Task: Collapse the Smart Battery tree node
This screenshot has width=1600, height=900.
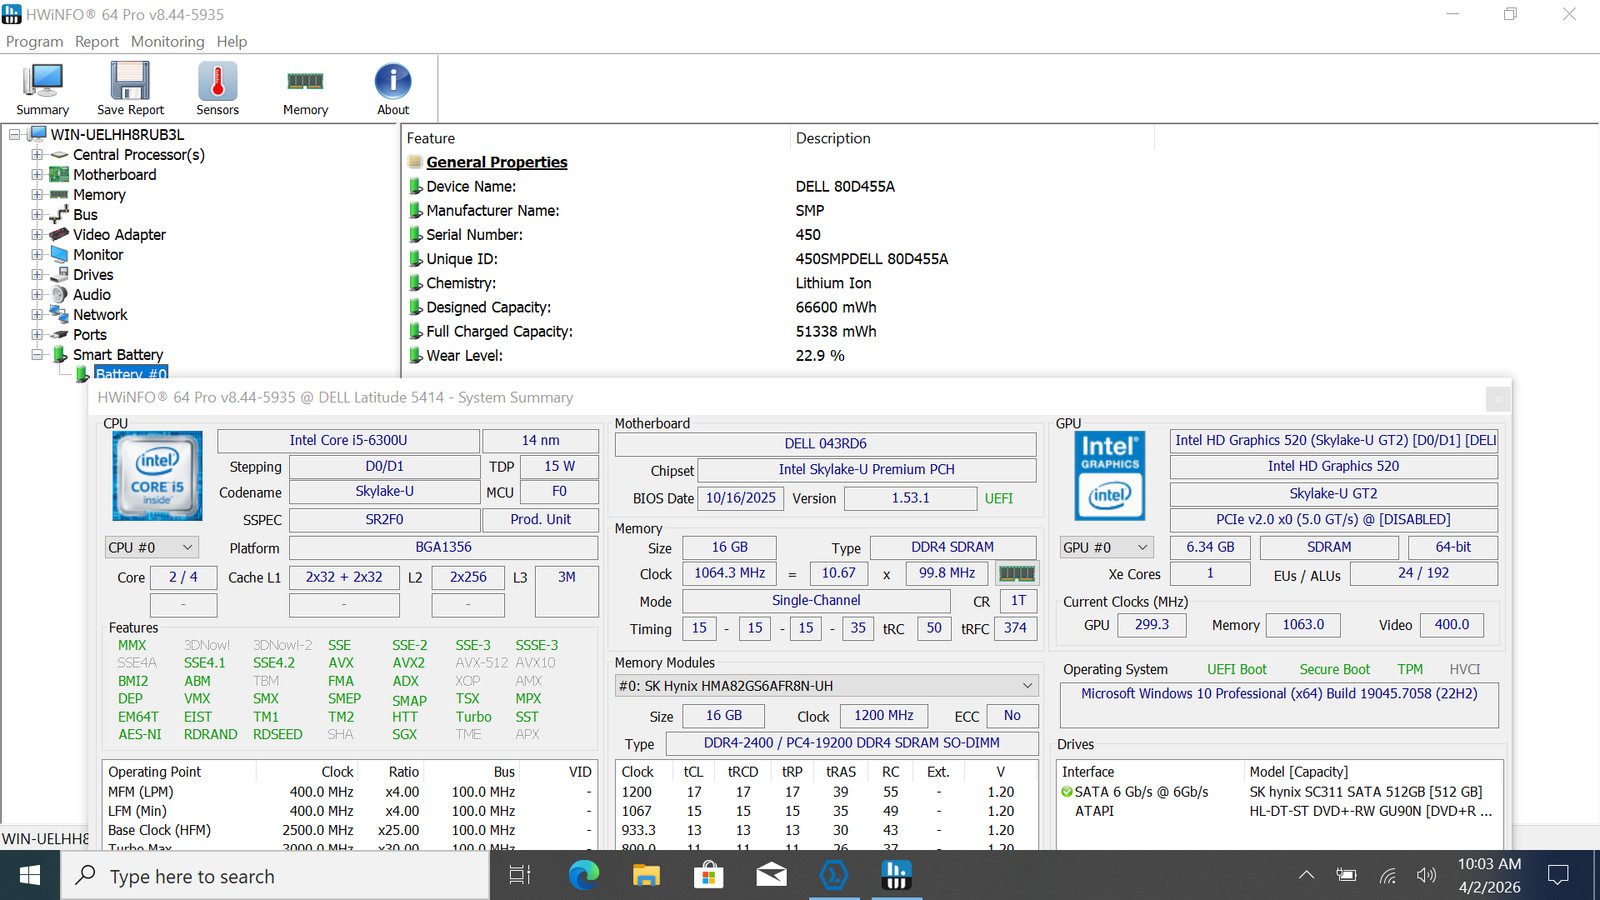Action: (37, 355)
